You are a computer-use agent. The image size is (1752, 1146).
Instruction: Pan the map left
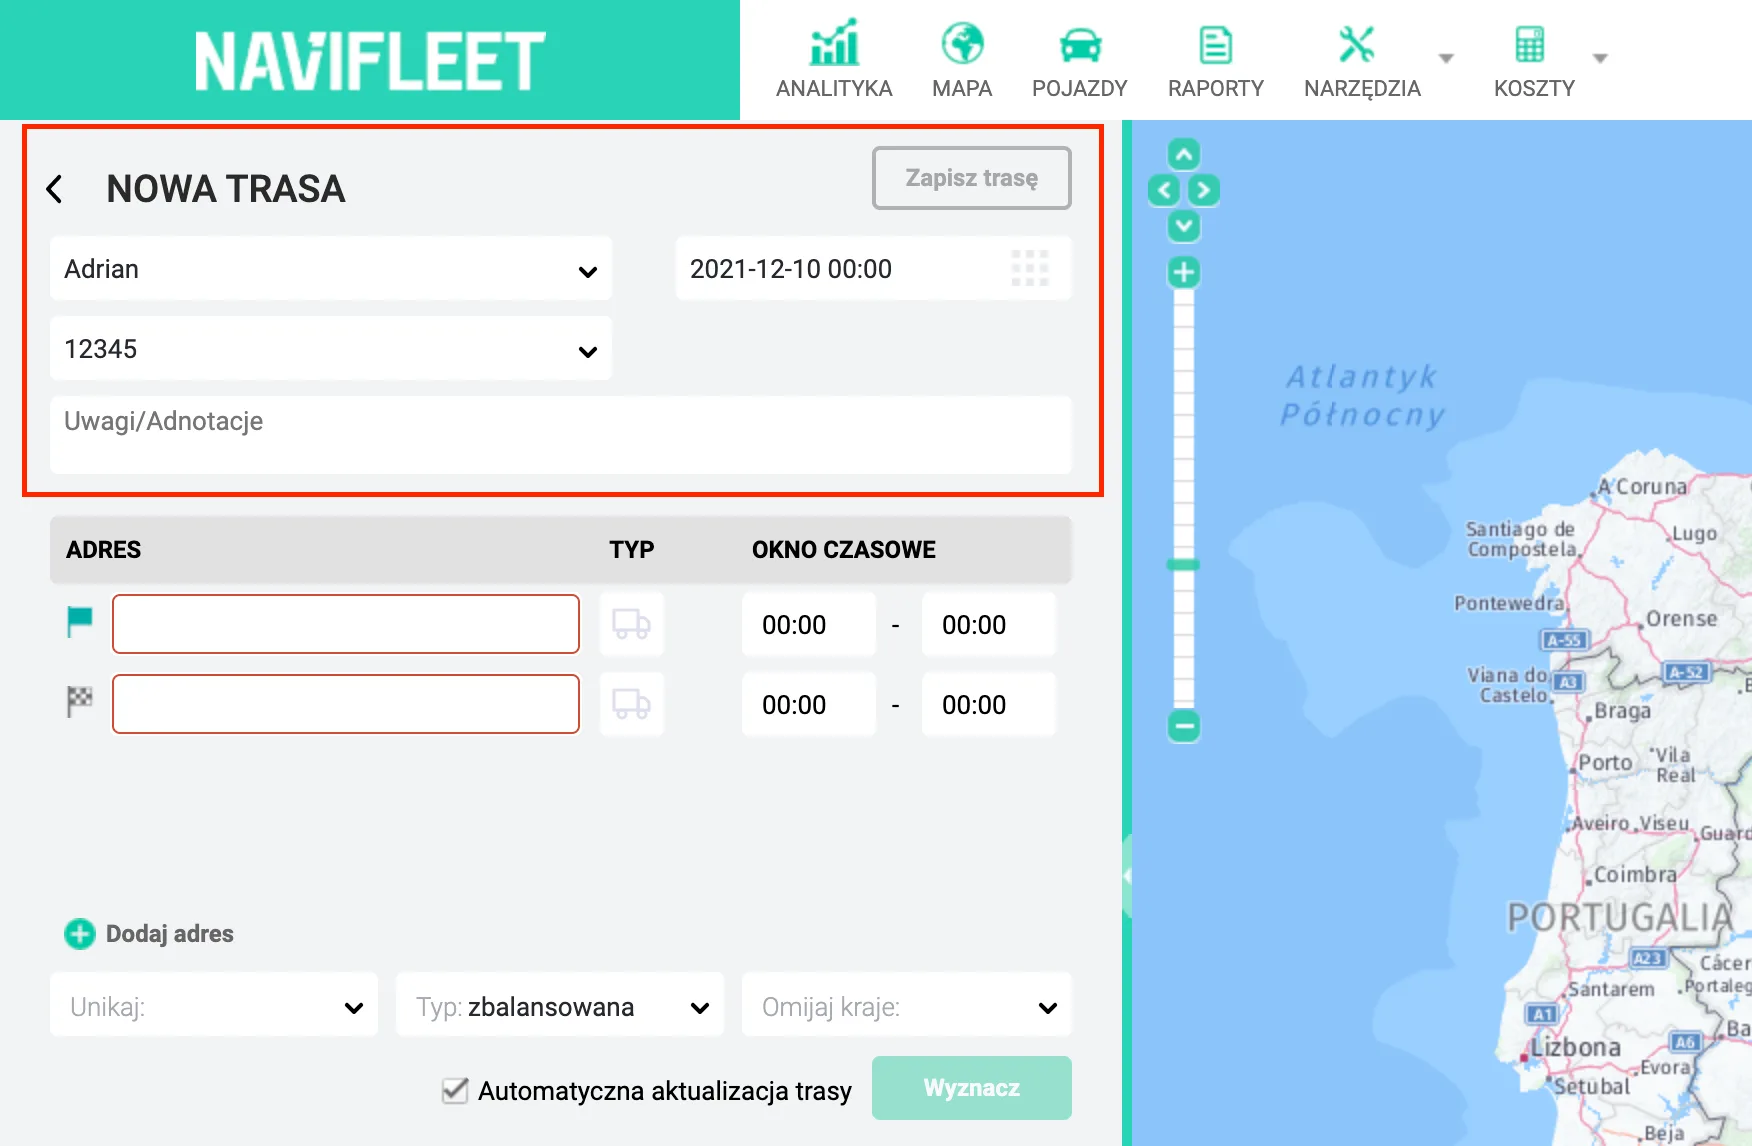pyautogui.click(x=1164, y=190)
